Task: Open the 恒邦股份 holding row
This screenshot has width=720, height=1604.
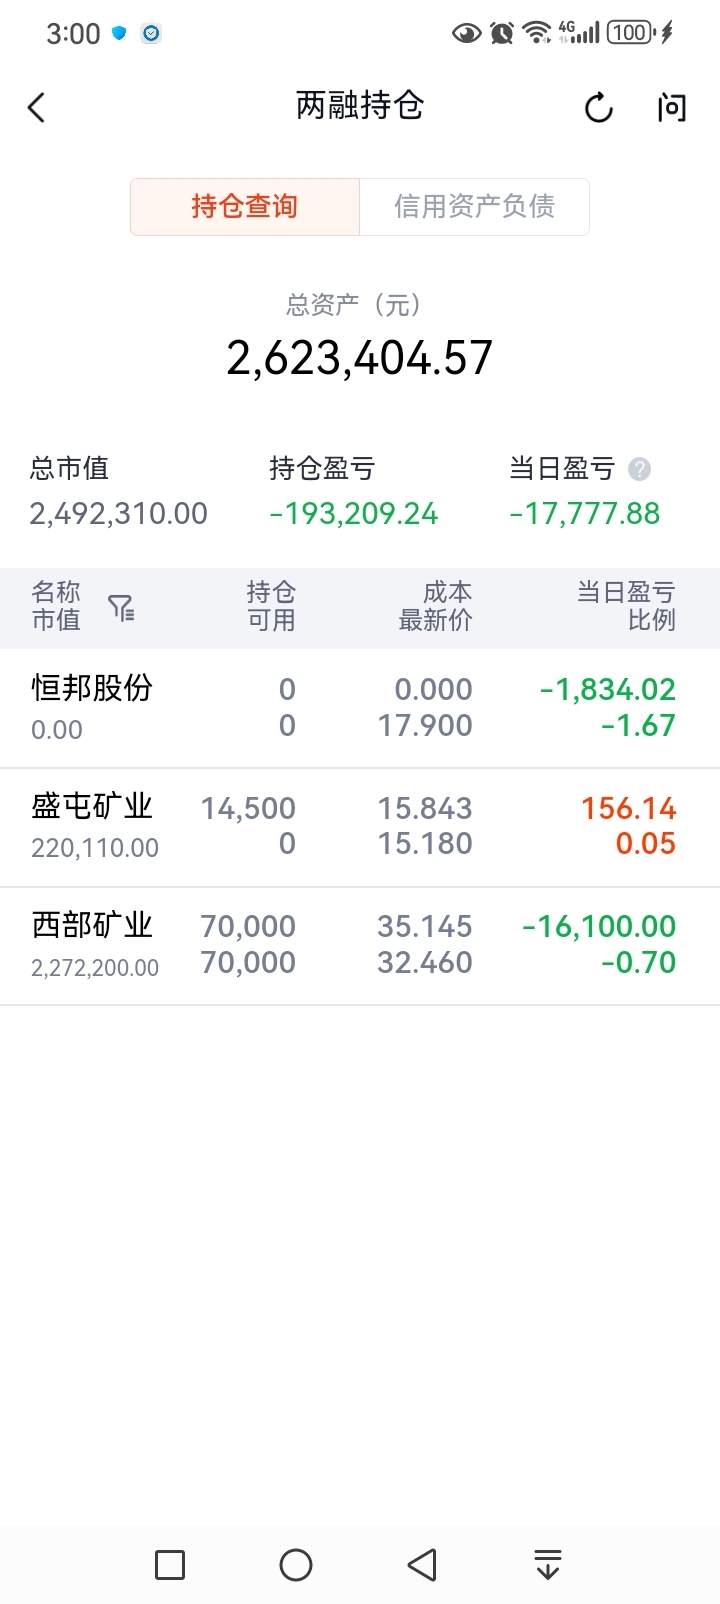Action: (360, 708)
